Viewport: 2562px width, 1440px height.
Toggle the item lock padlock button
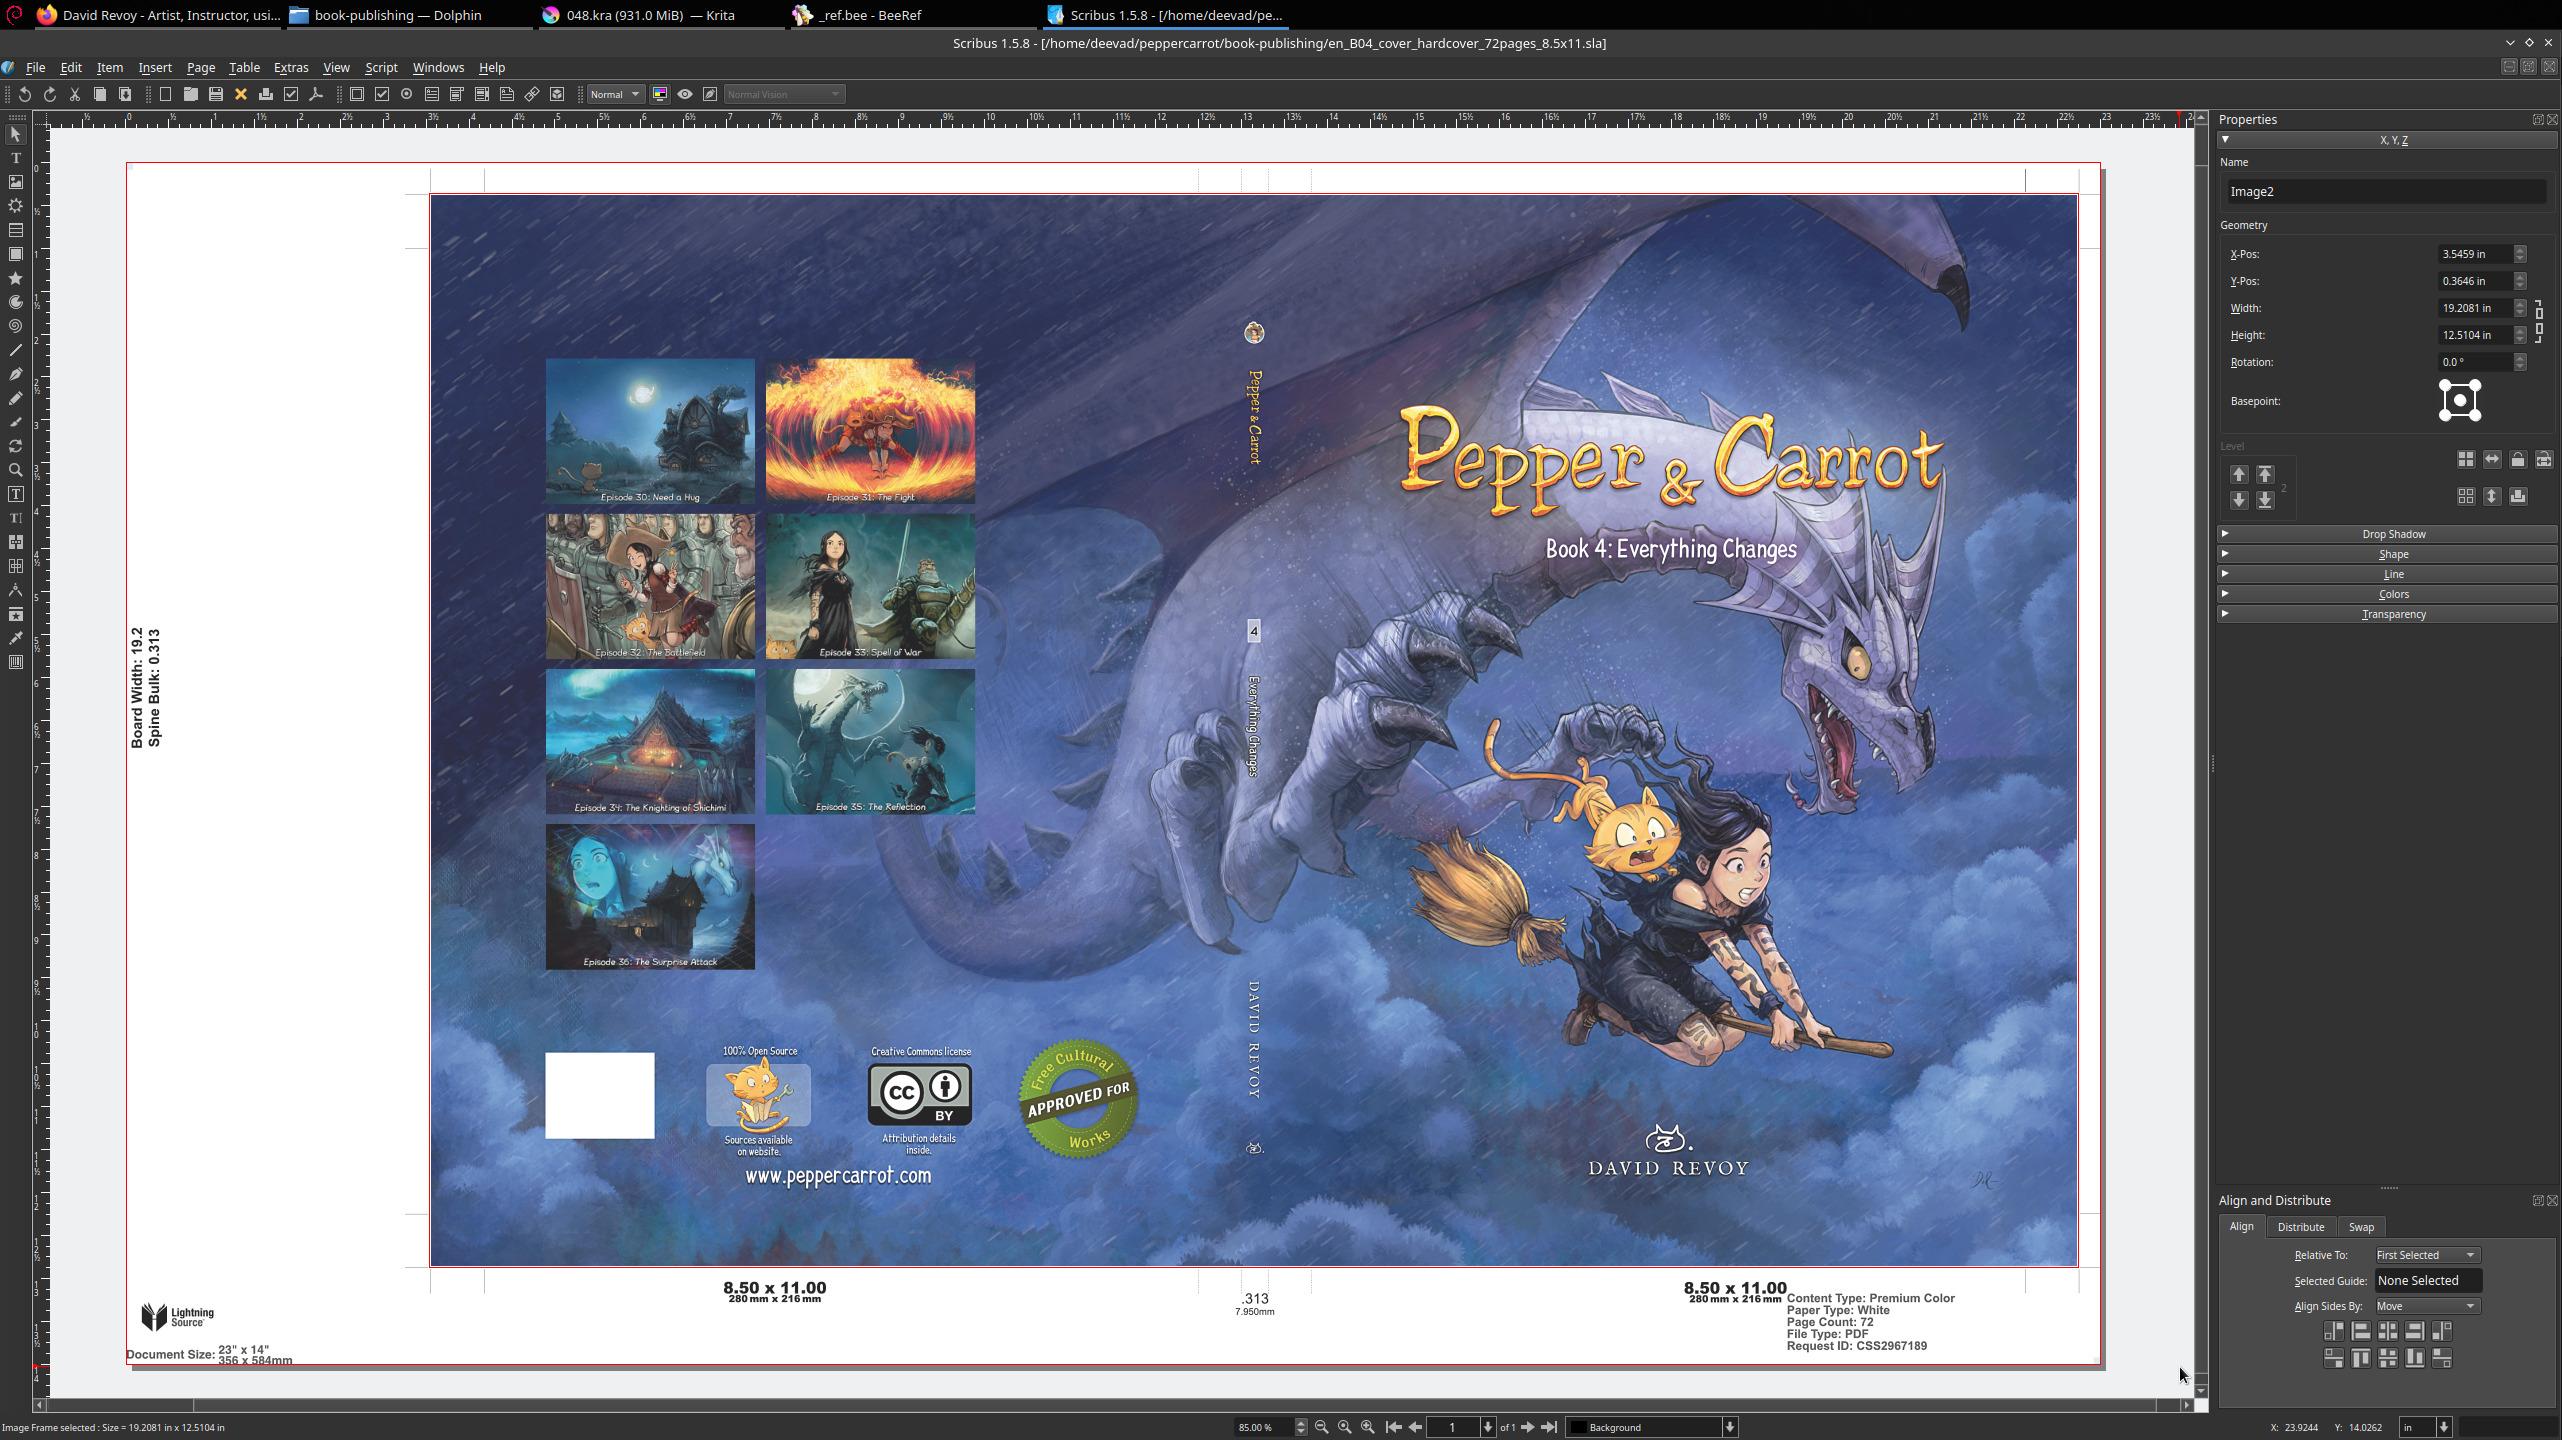(2517, 459)
